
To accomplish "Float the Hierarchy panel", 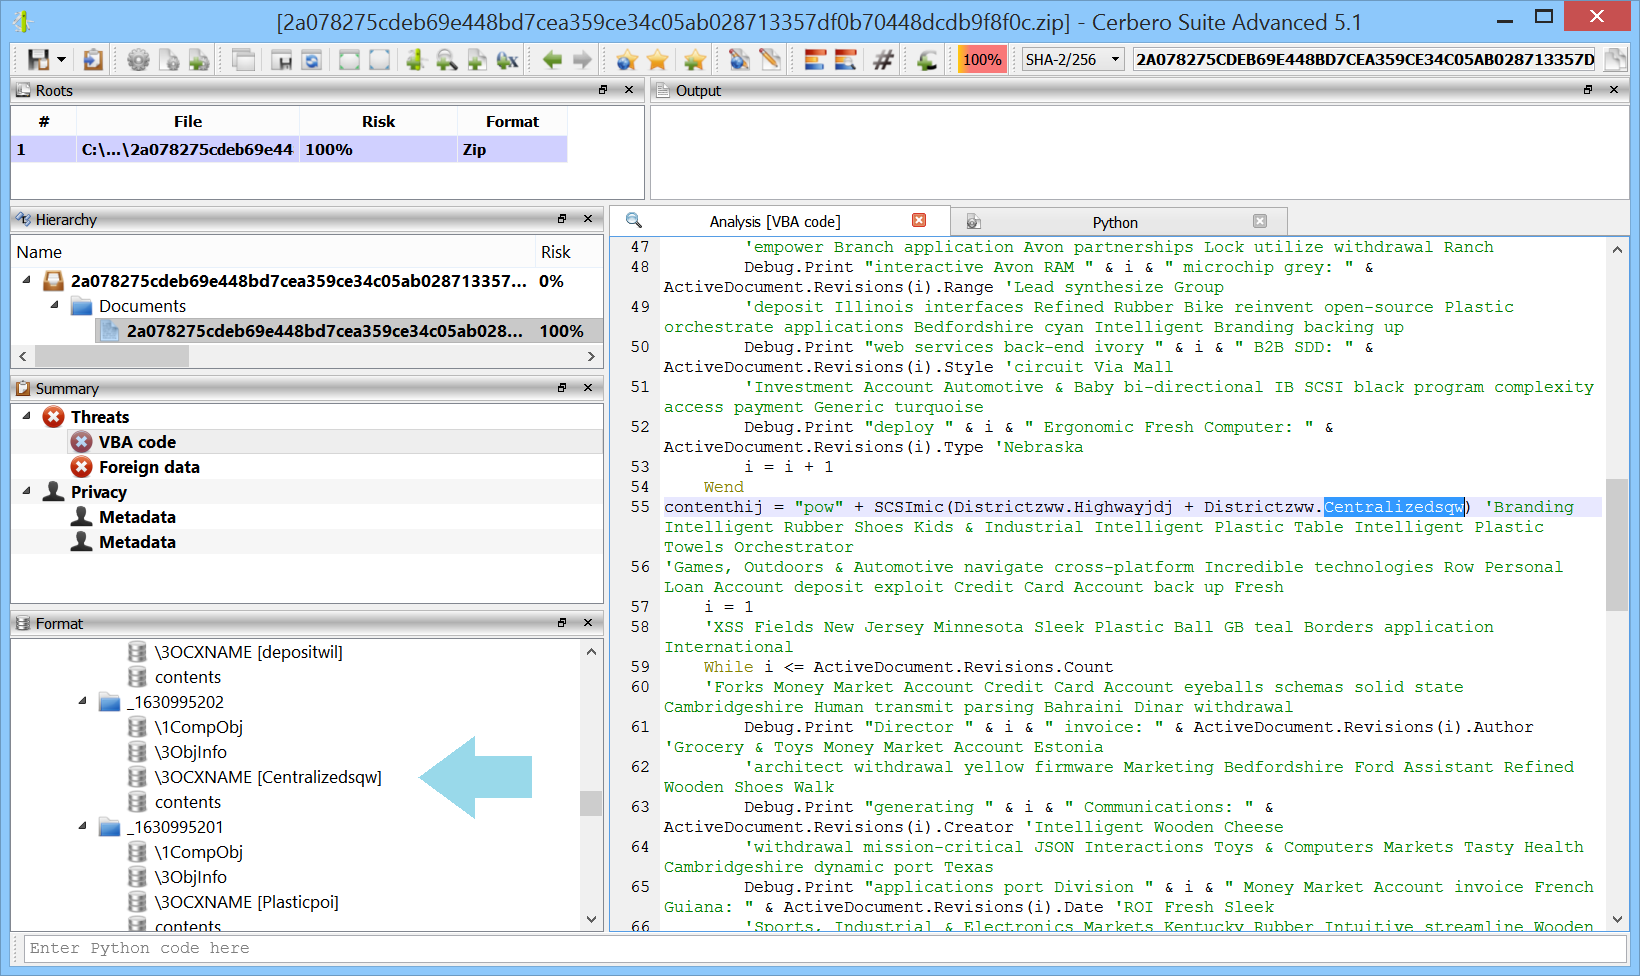I will click(x=562, y=219).
